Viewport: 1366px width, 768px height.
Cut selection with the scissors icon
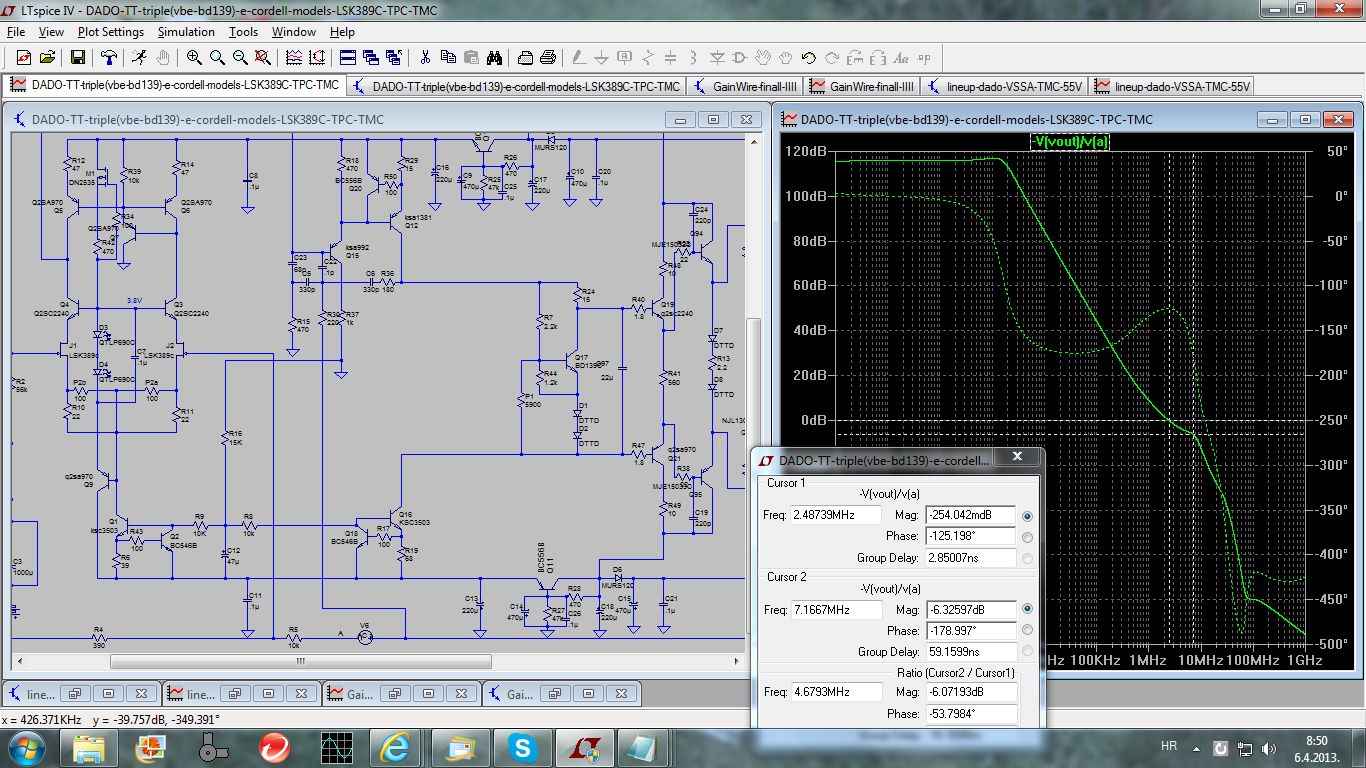pos(425,57)
